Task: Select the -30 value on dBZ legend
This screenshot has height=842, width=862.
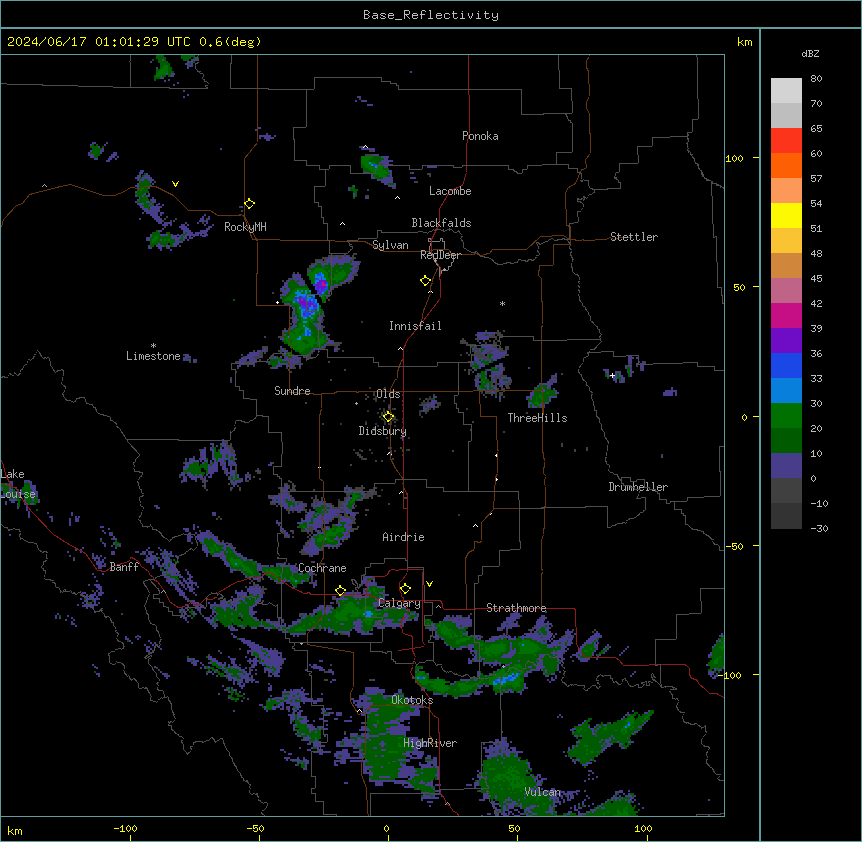Action: [x=820, y=529]
